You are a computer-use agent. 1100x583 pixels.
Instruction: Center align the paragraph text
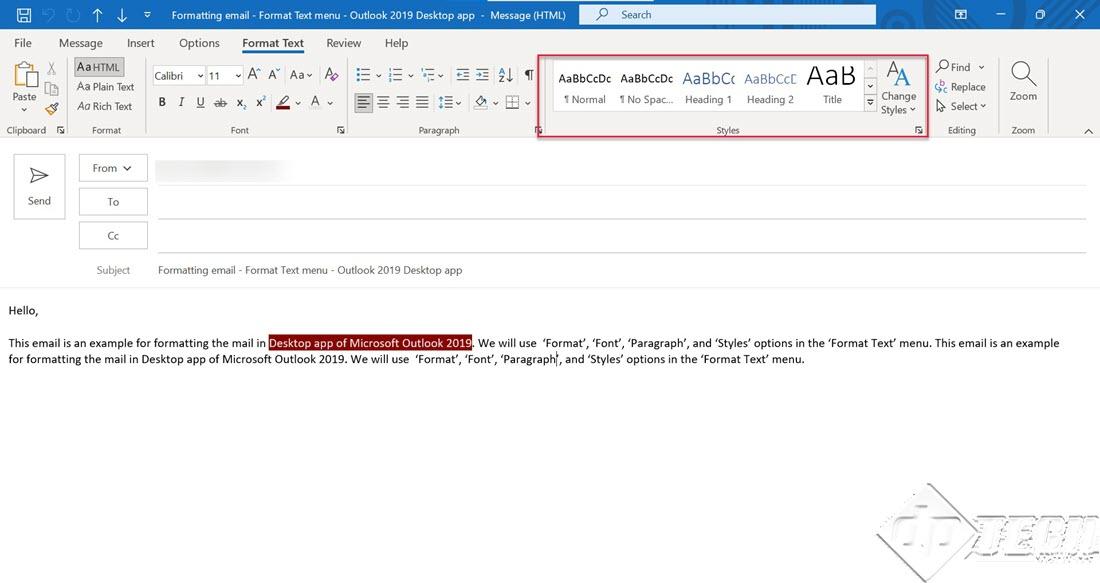click(383, 102)
